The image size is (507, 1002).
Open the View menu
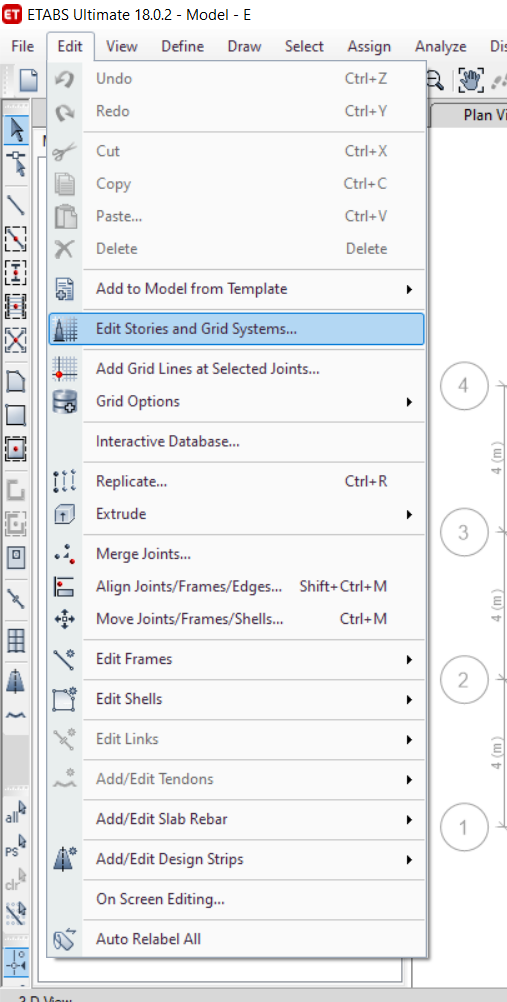(121, 47)
